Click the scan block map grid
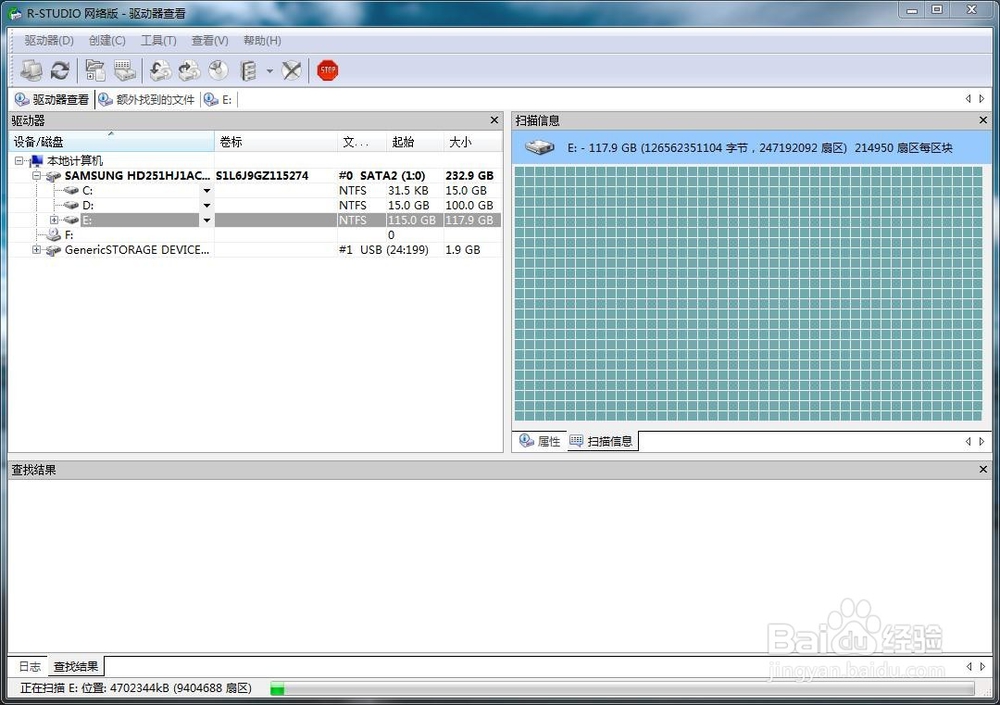This screenshot has height=705, width=1000. (748, 293)
